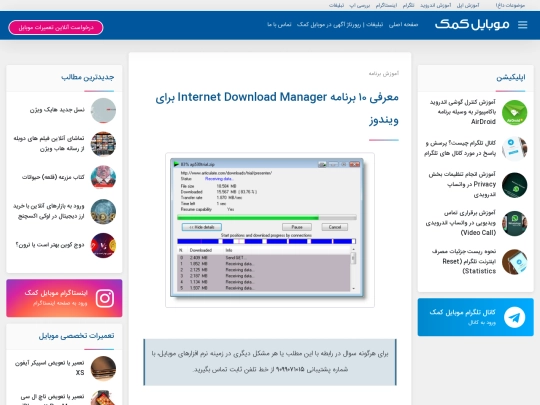Select تلگرام in top bar

tap(408, 5)
